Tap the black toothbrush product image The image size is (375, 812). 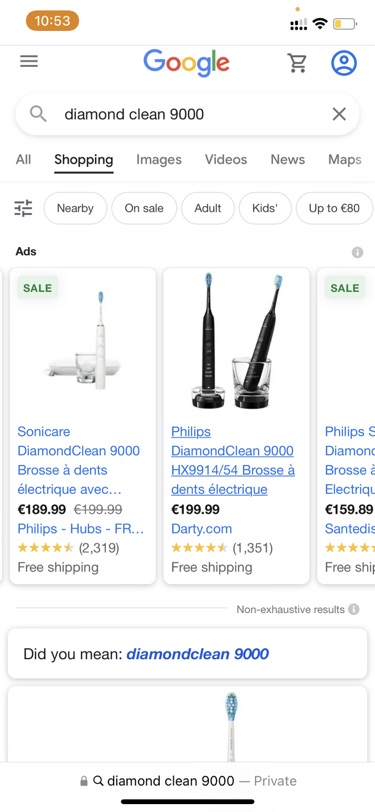click(236, 342)
